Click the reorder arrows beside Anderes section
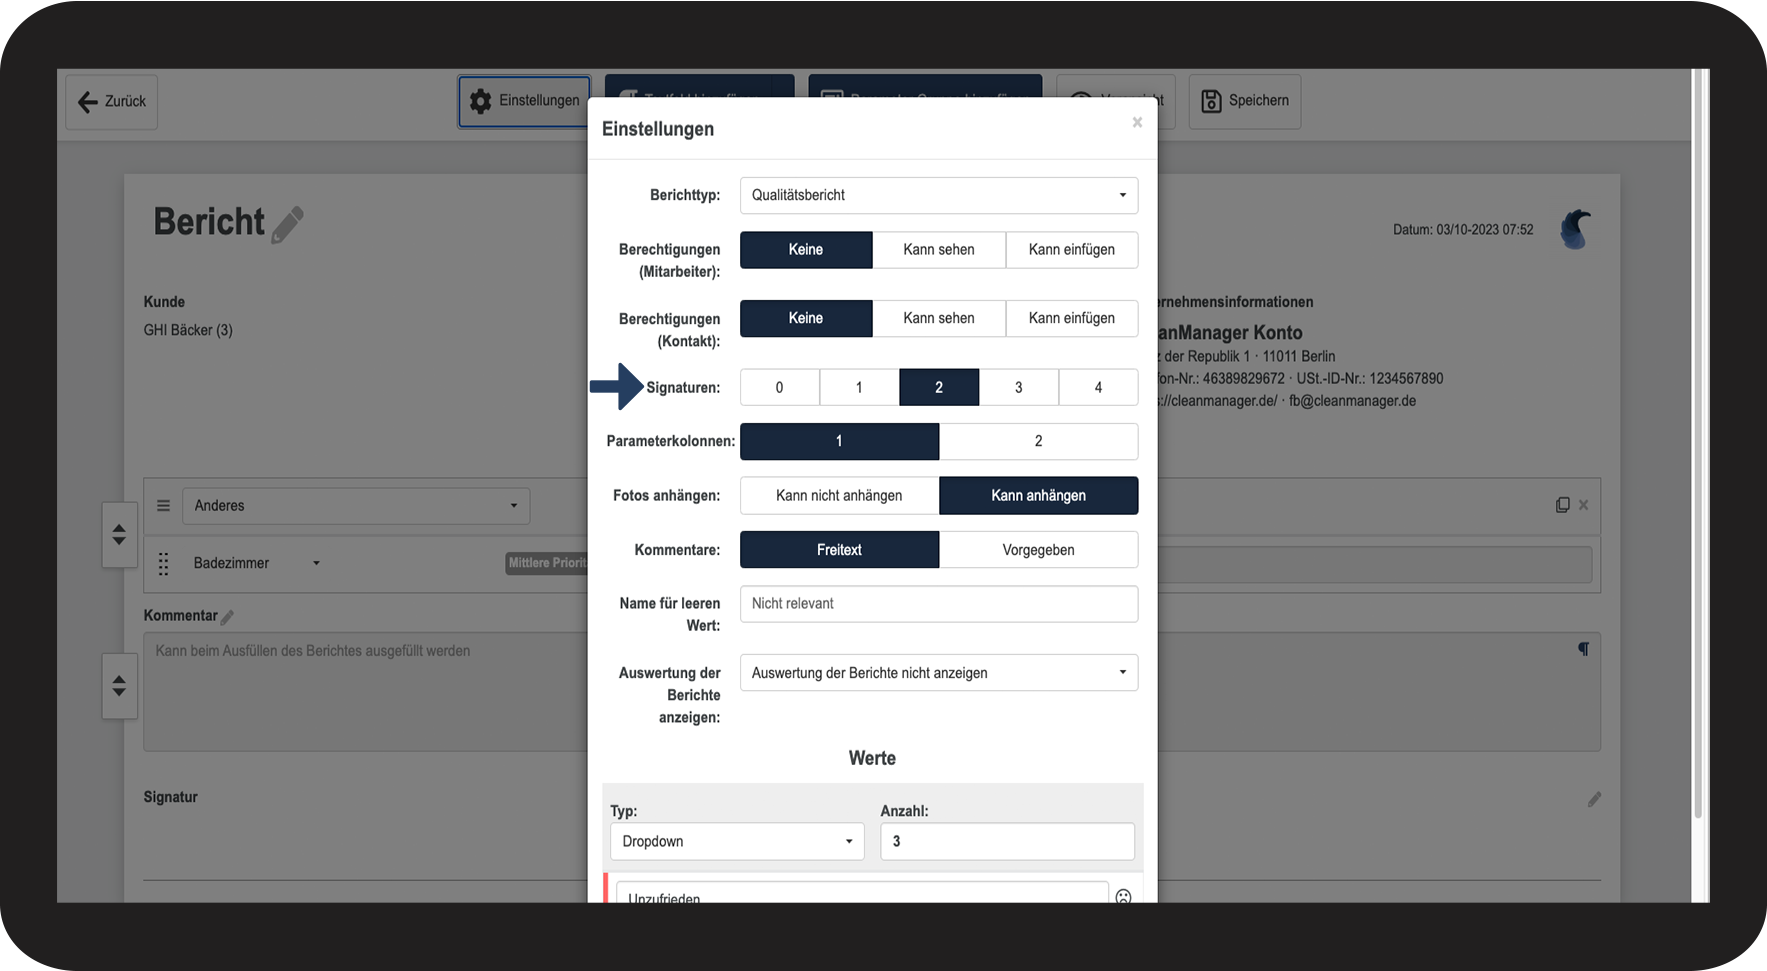 click(119, 535)
